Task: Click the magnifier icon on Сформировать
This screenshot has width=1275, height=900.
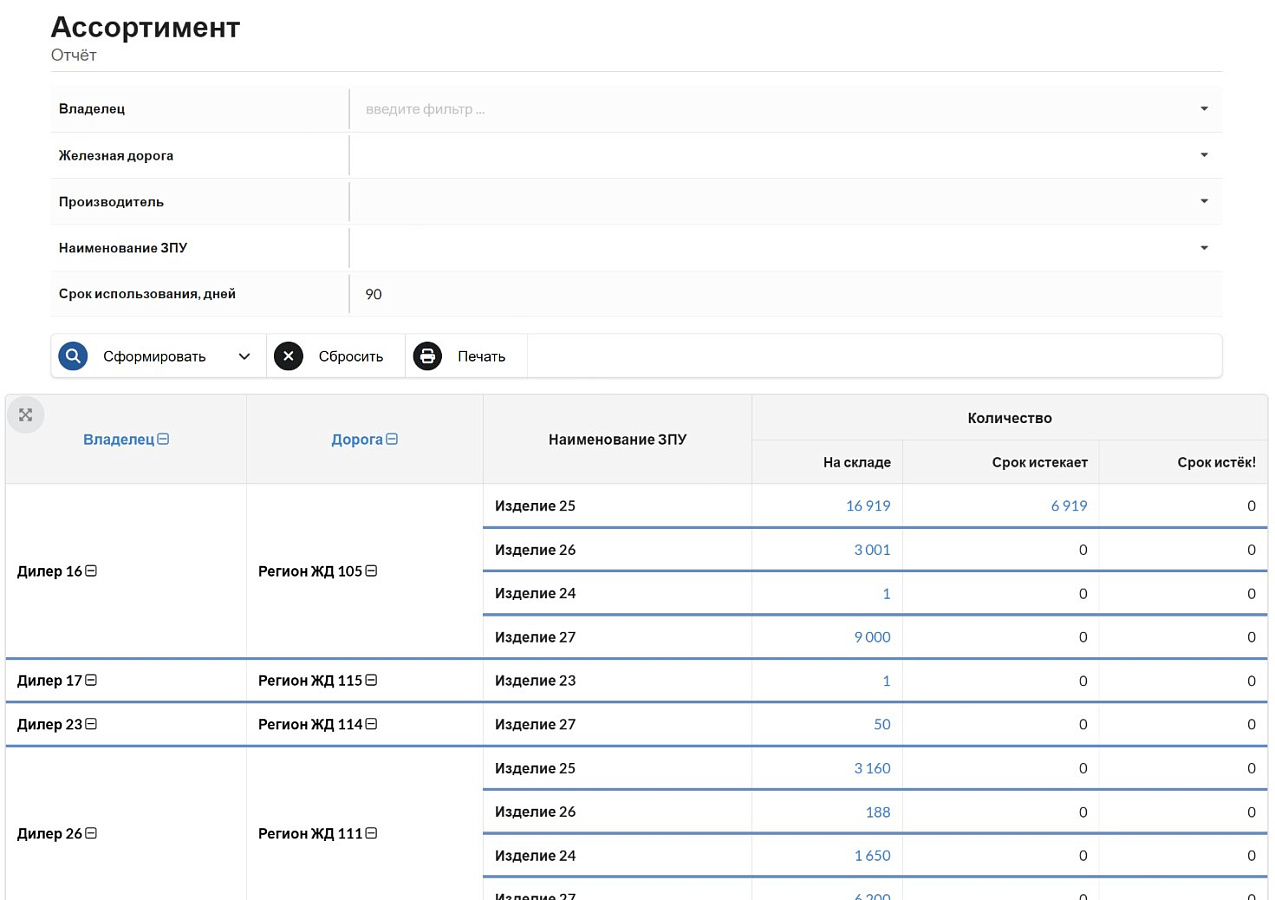Action: [73, 356]
